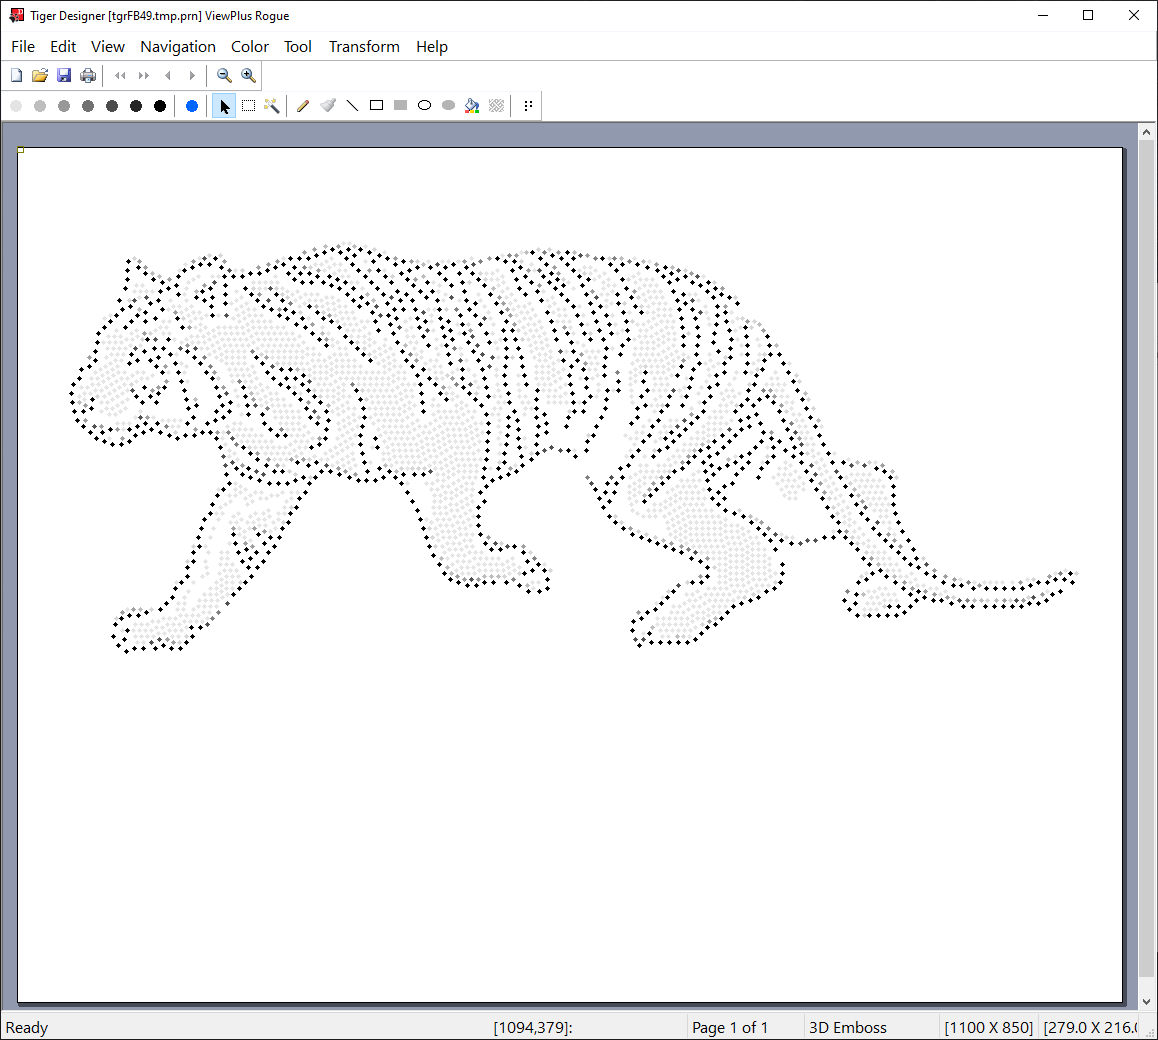Choose the solid black dot color swatch
The height and width of the screenshot is (1040, 1158).
160,106
